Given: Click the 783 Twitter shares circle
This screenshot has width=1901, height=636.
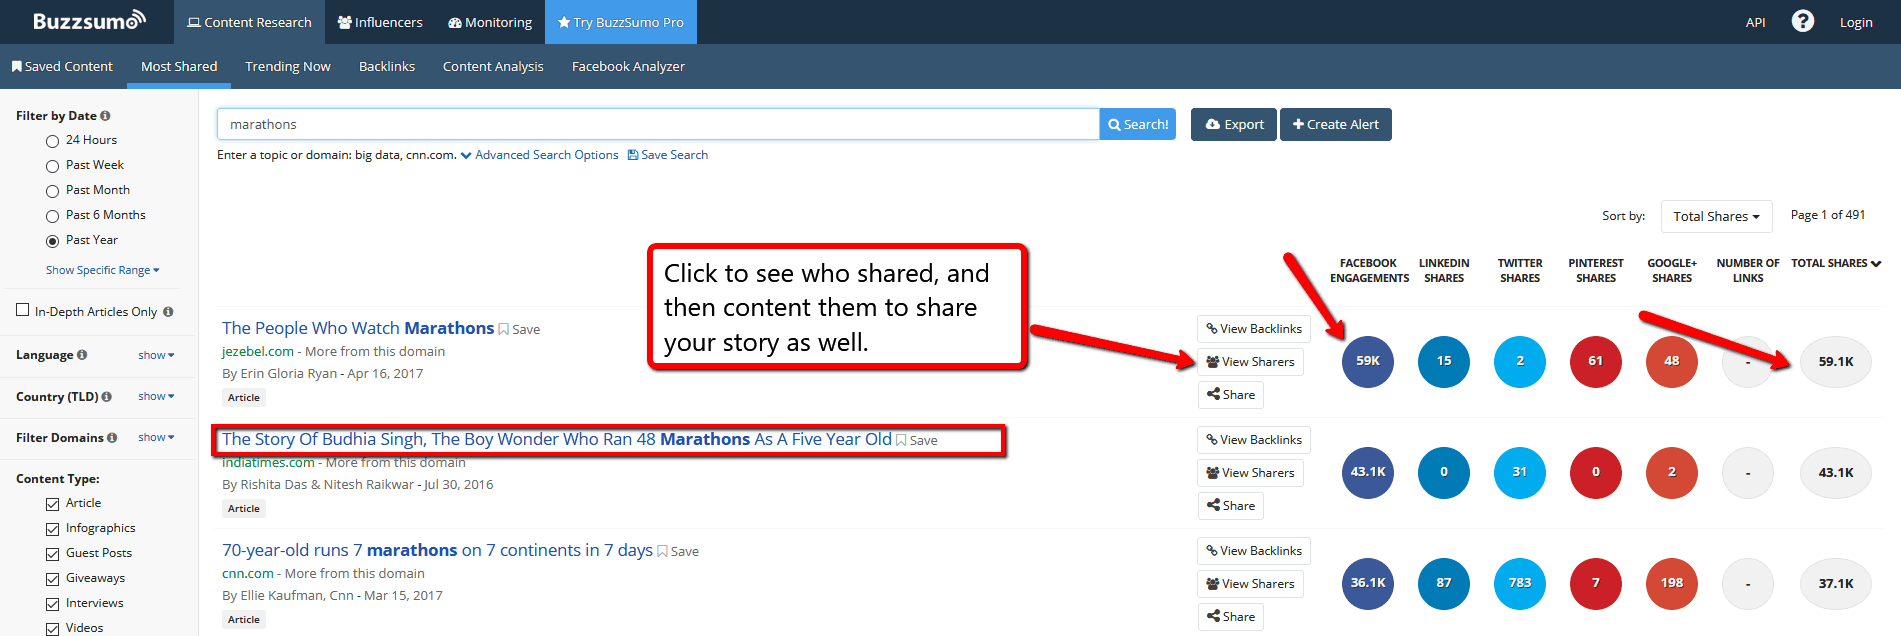Looking at the screenshot, I should pos(1520,583).
